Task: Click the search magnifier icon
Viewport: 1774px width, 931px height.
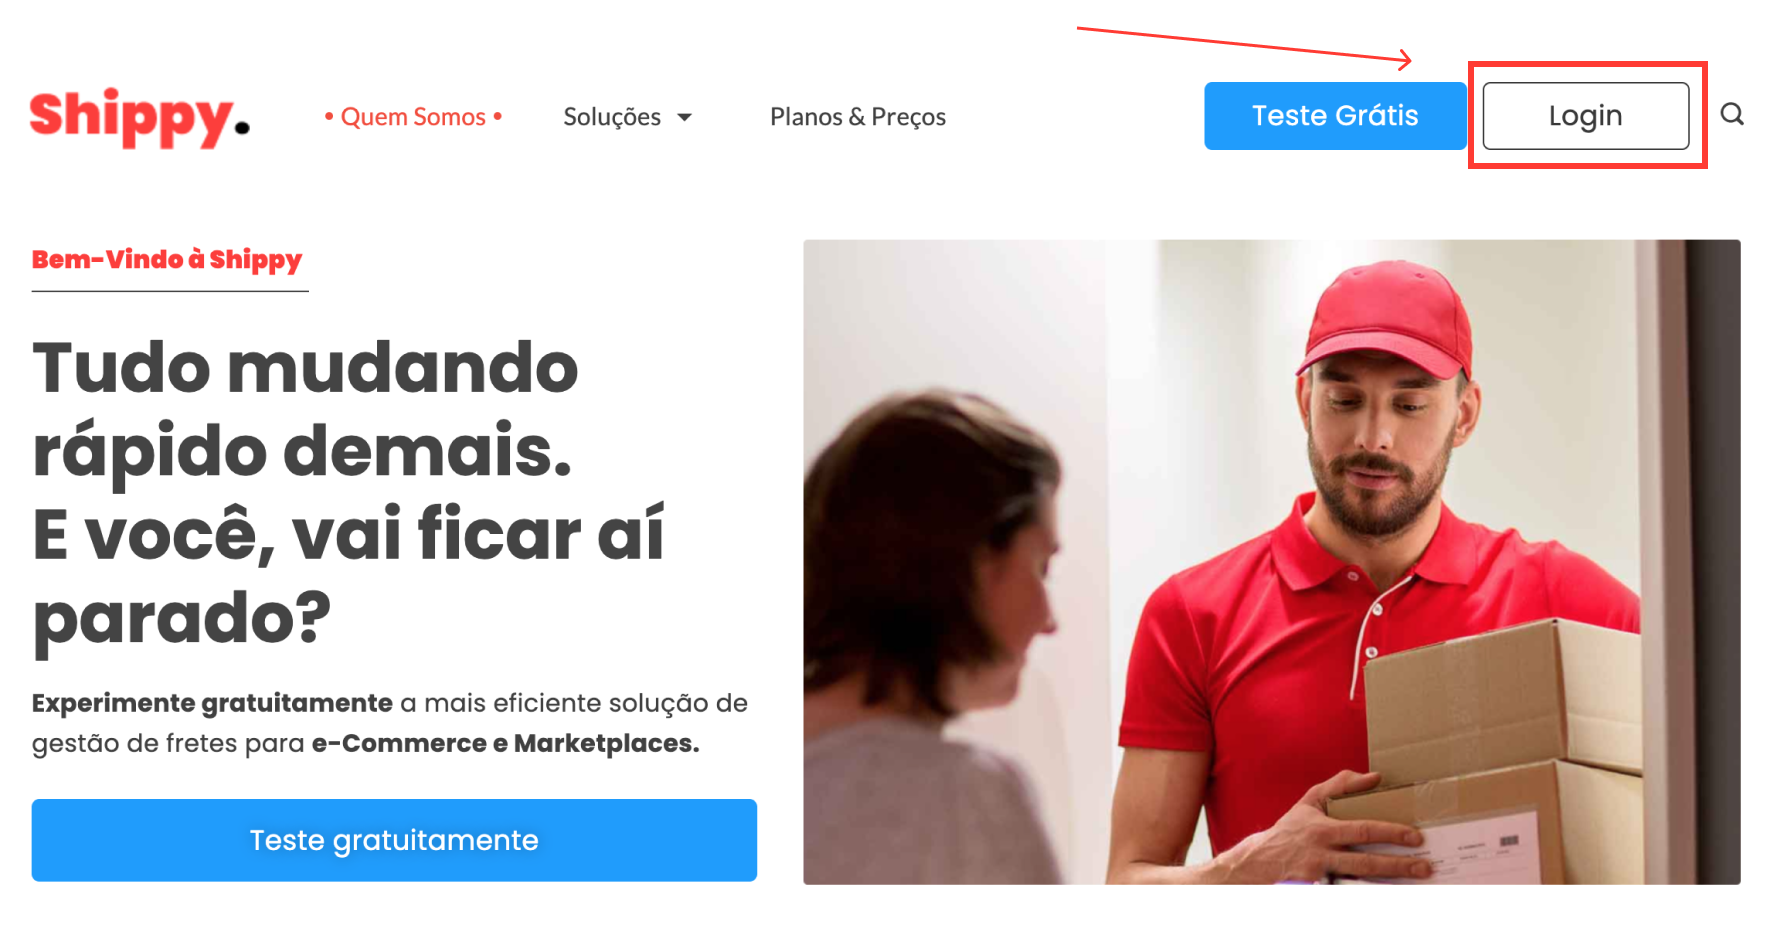Action: [x=1732, y=115]
